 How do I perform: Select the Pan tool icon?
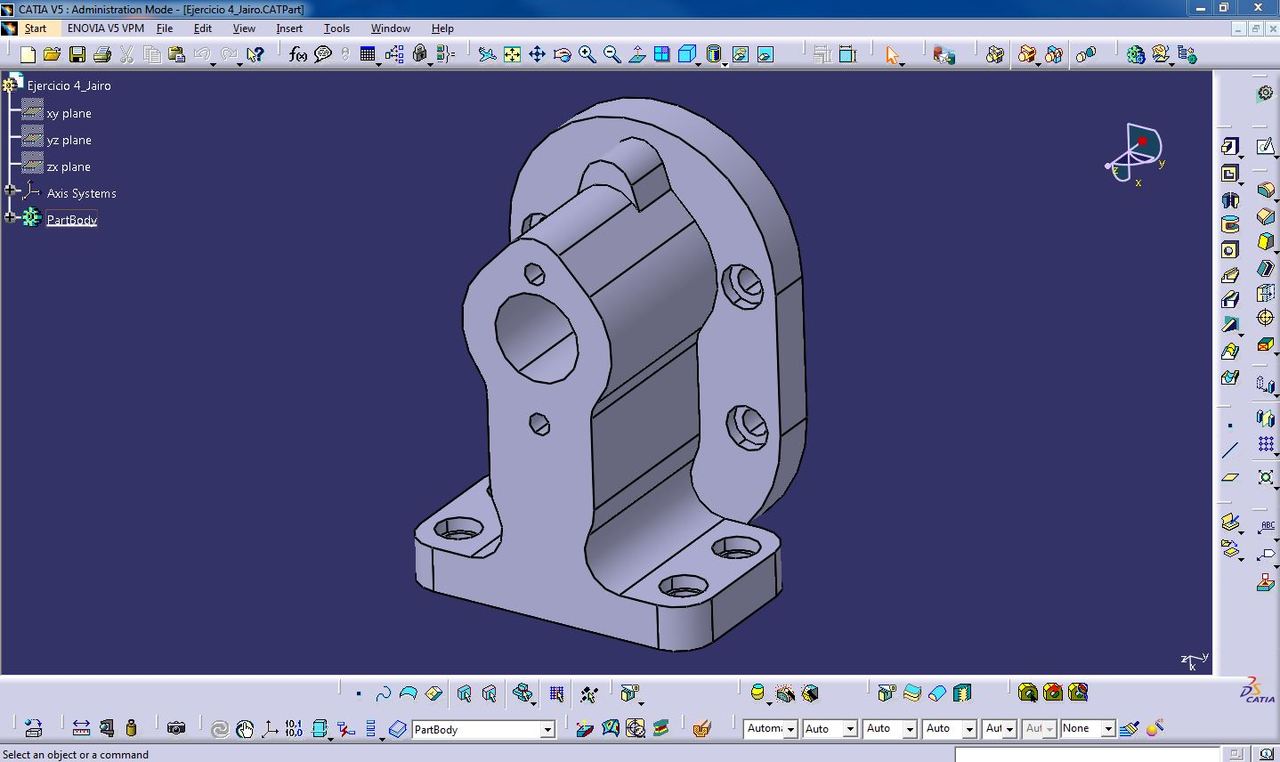point(537,54)
